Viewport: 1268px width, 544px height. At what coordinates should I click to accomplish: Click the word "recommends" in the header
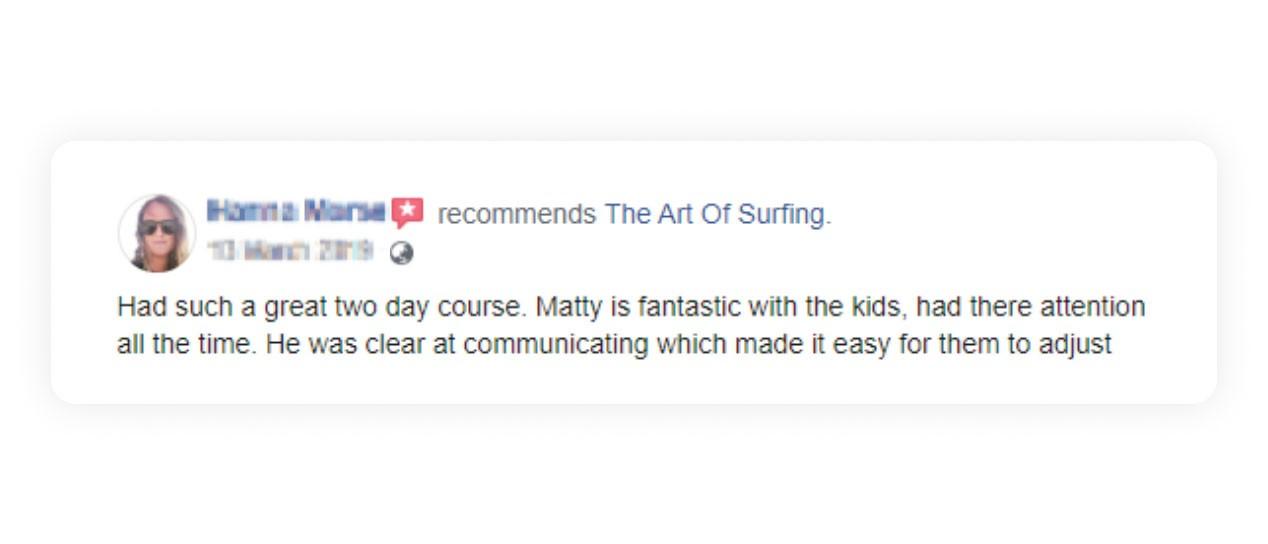coord(516,214)
